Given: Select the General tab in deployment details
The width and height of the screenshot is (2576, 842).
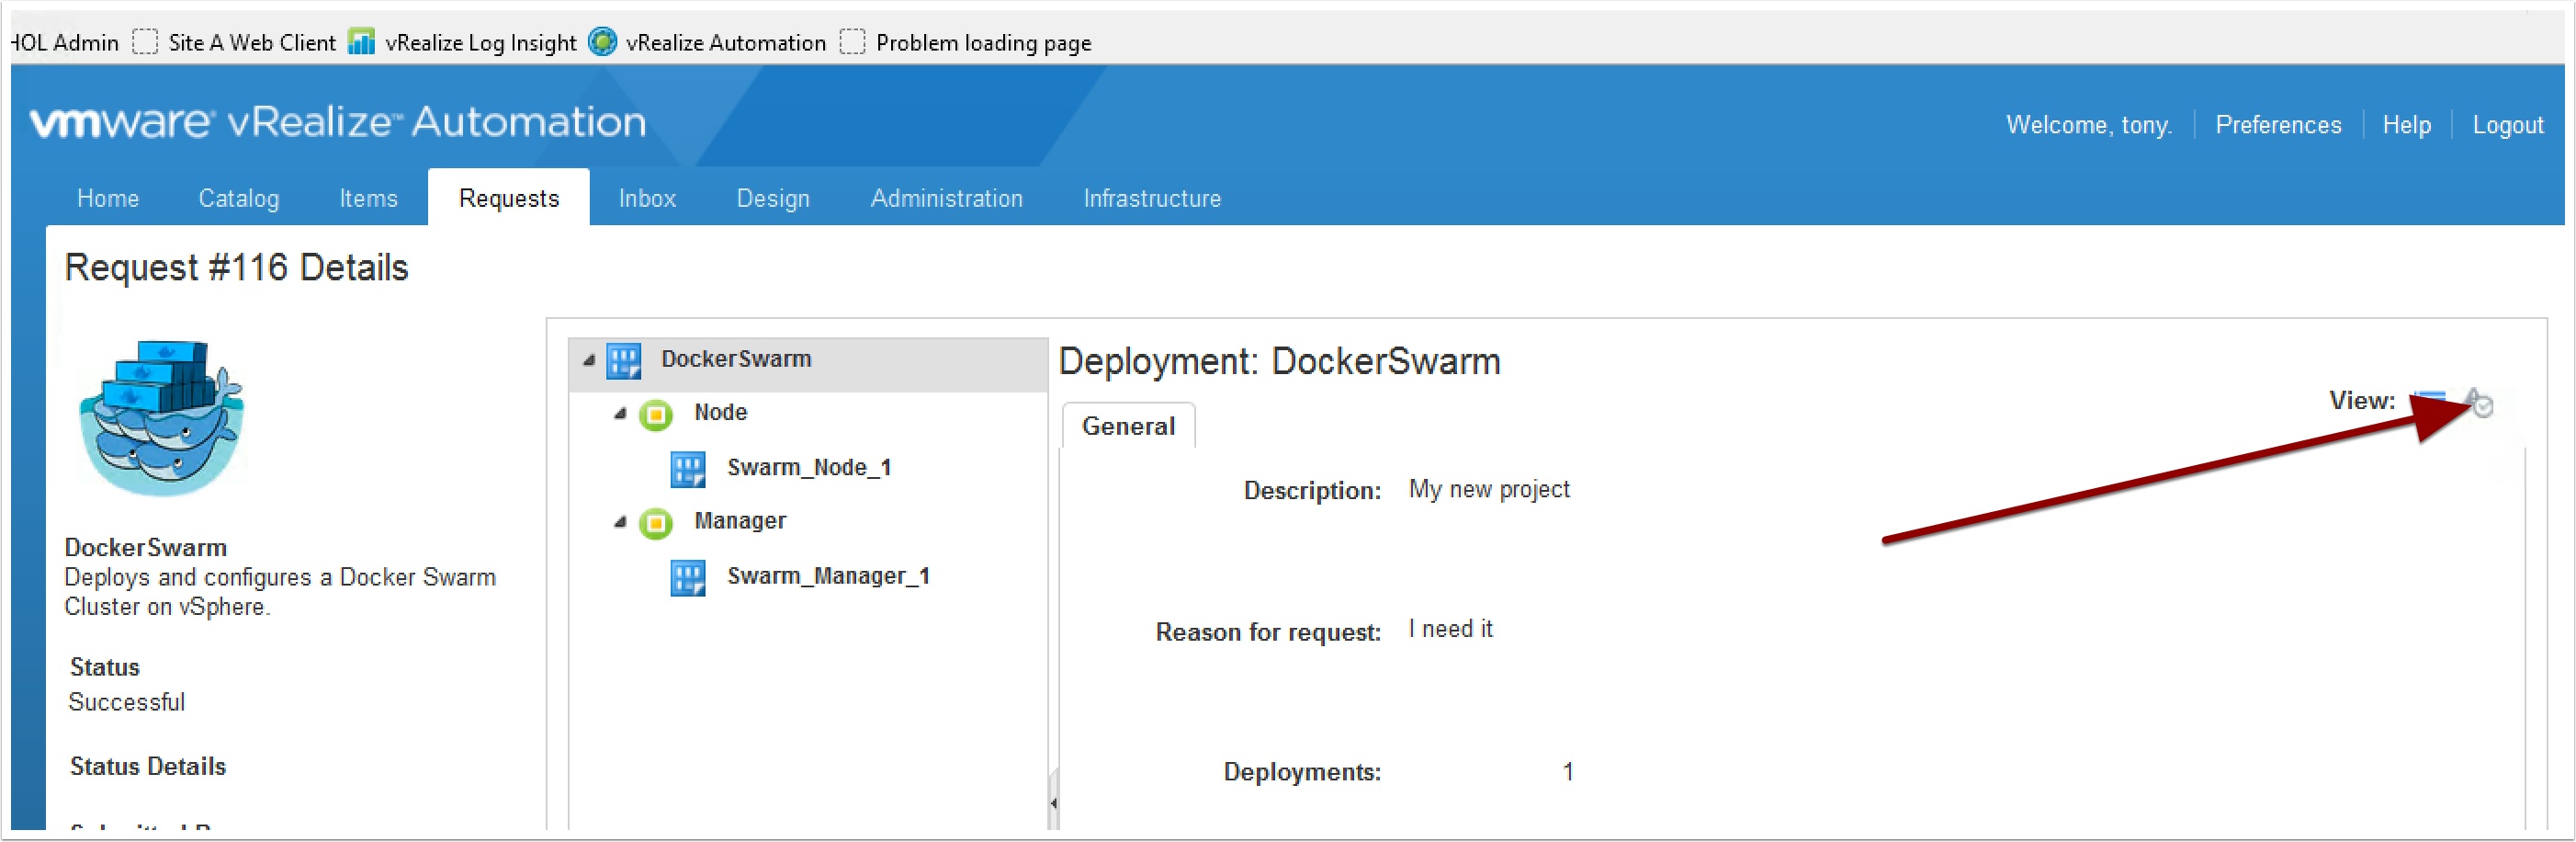Looking at the screenshot, I should coord(1128,426).
